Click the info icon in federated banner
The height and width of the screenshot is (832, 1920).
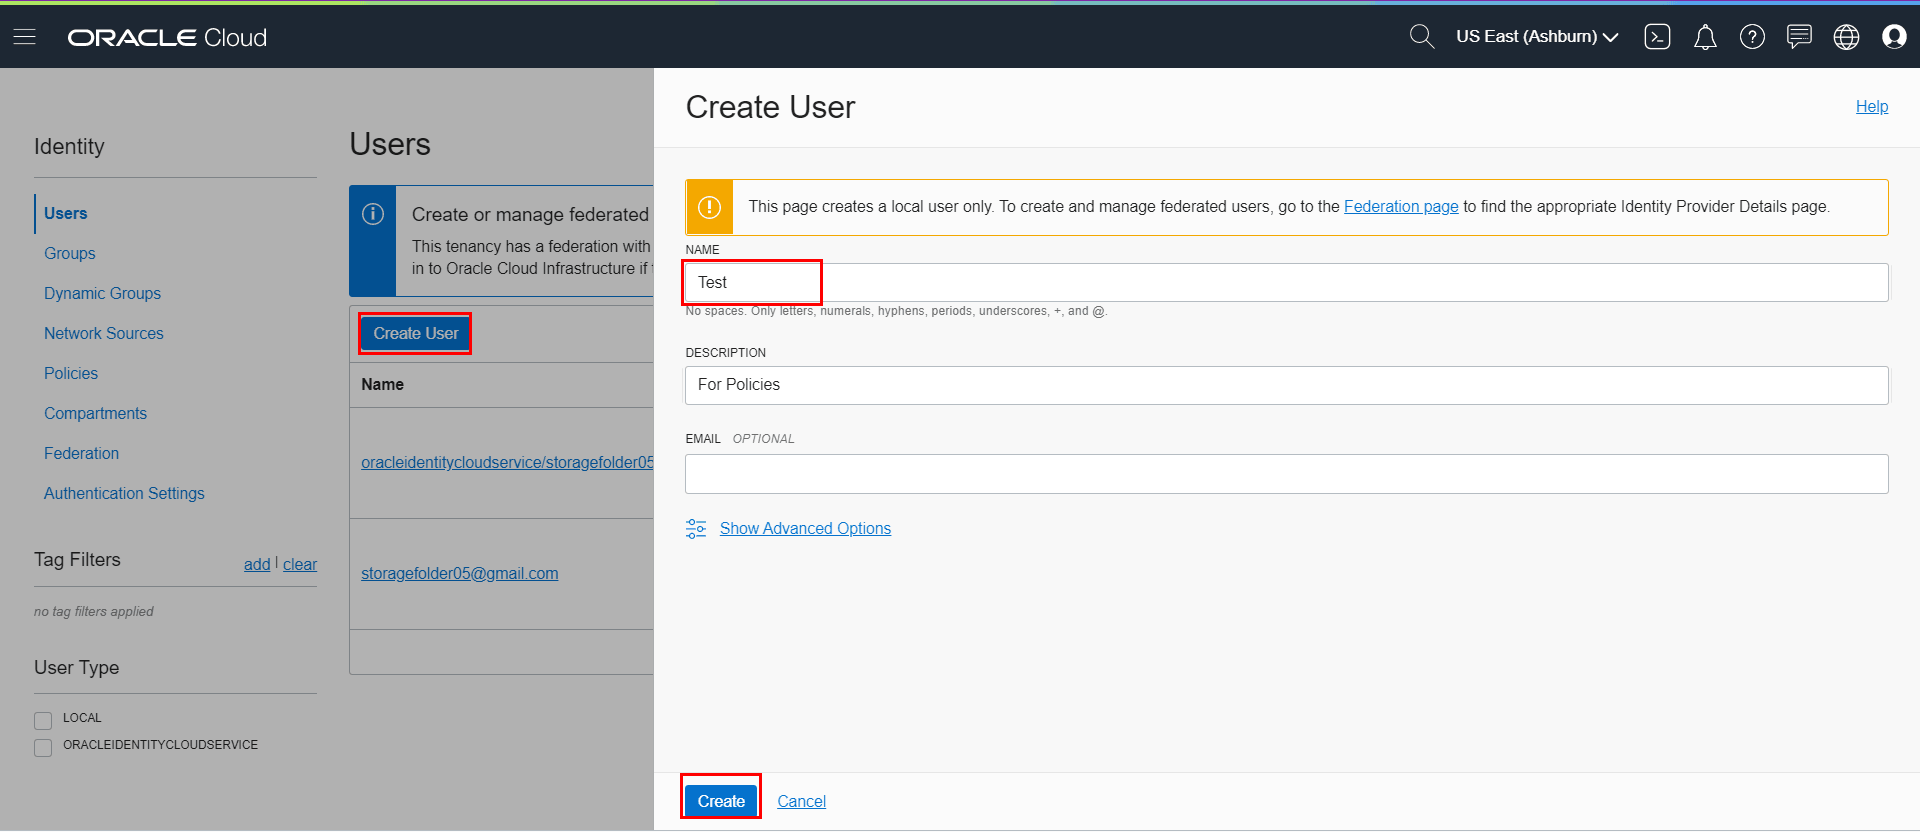click(x=373, y=214)
